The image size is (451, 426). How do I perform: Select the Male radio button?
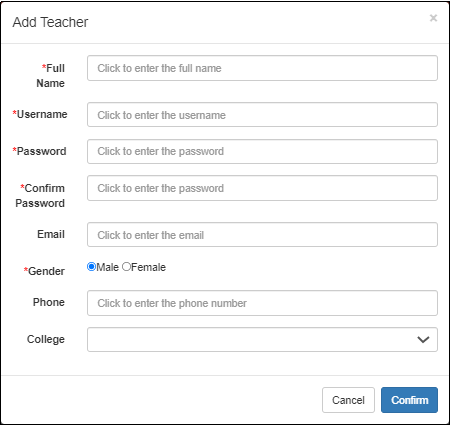(91, 267)
